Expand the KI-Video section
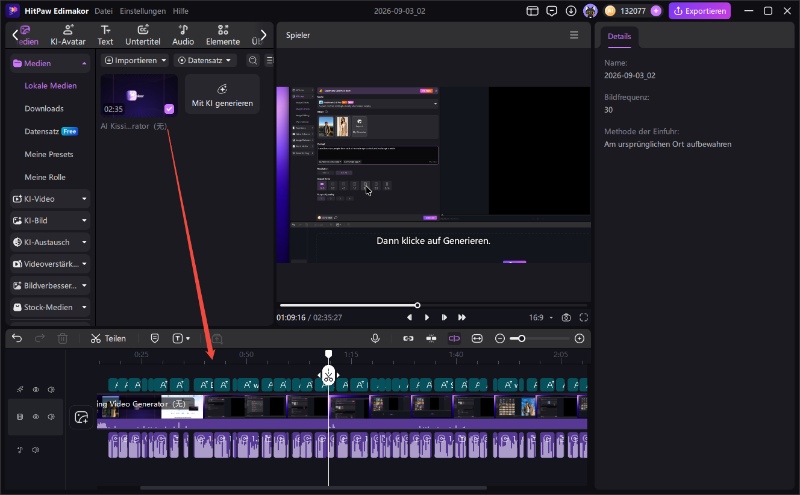Viewport: 800px width, 495px height. pos(49,199)
